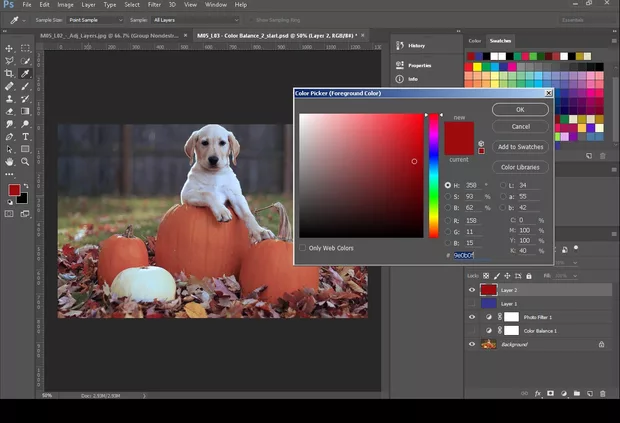Hide the Photo Filter 1 layer

(472, 316)
